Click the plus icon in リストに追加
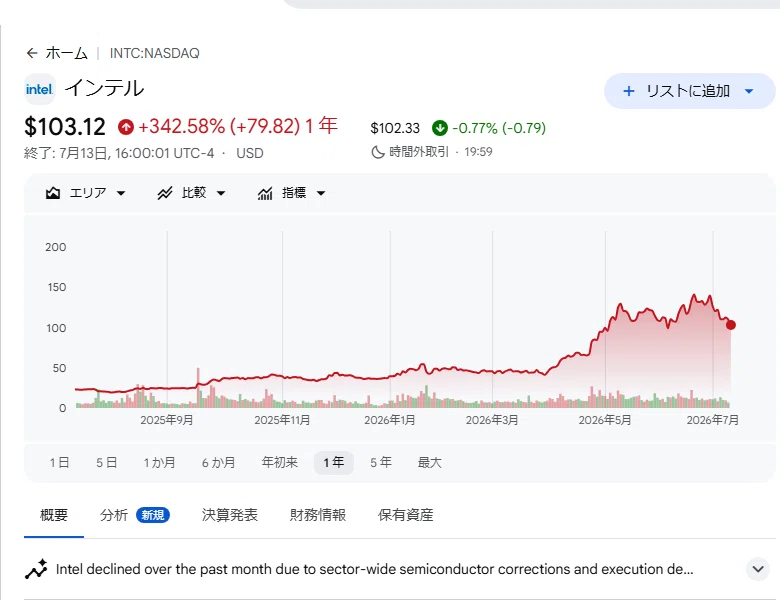The image size is (780, 600). point(629,91)
